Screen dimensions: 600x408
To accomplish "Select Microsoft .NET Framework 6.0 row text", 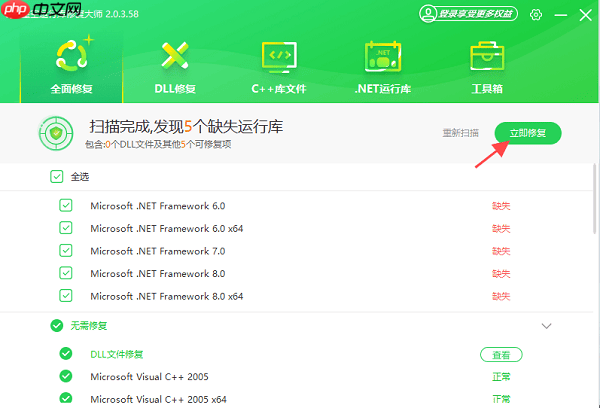I will [x=158, y=206].
